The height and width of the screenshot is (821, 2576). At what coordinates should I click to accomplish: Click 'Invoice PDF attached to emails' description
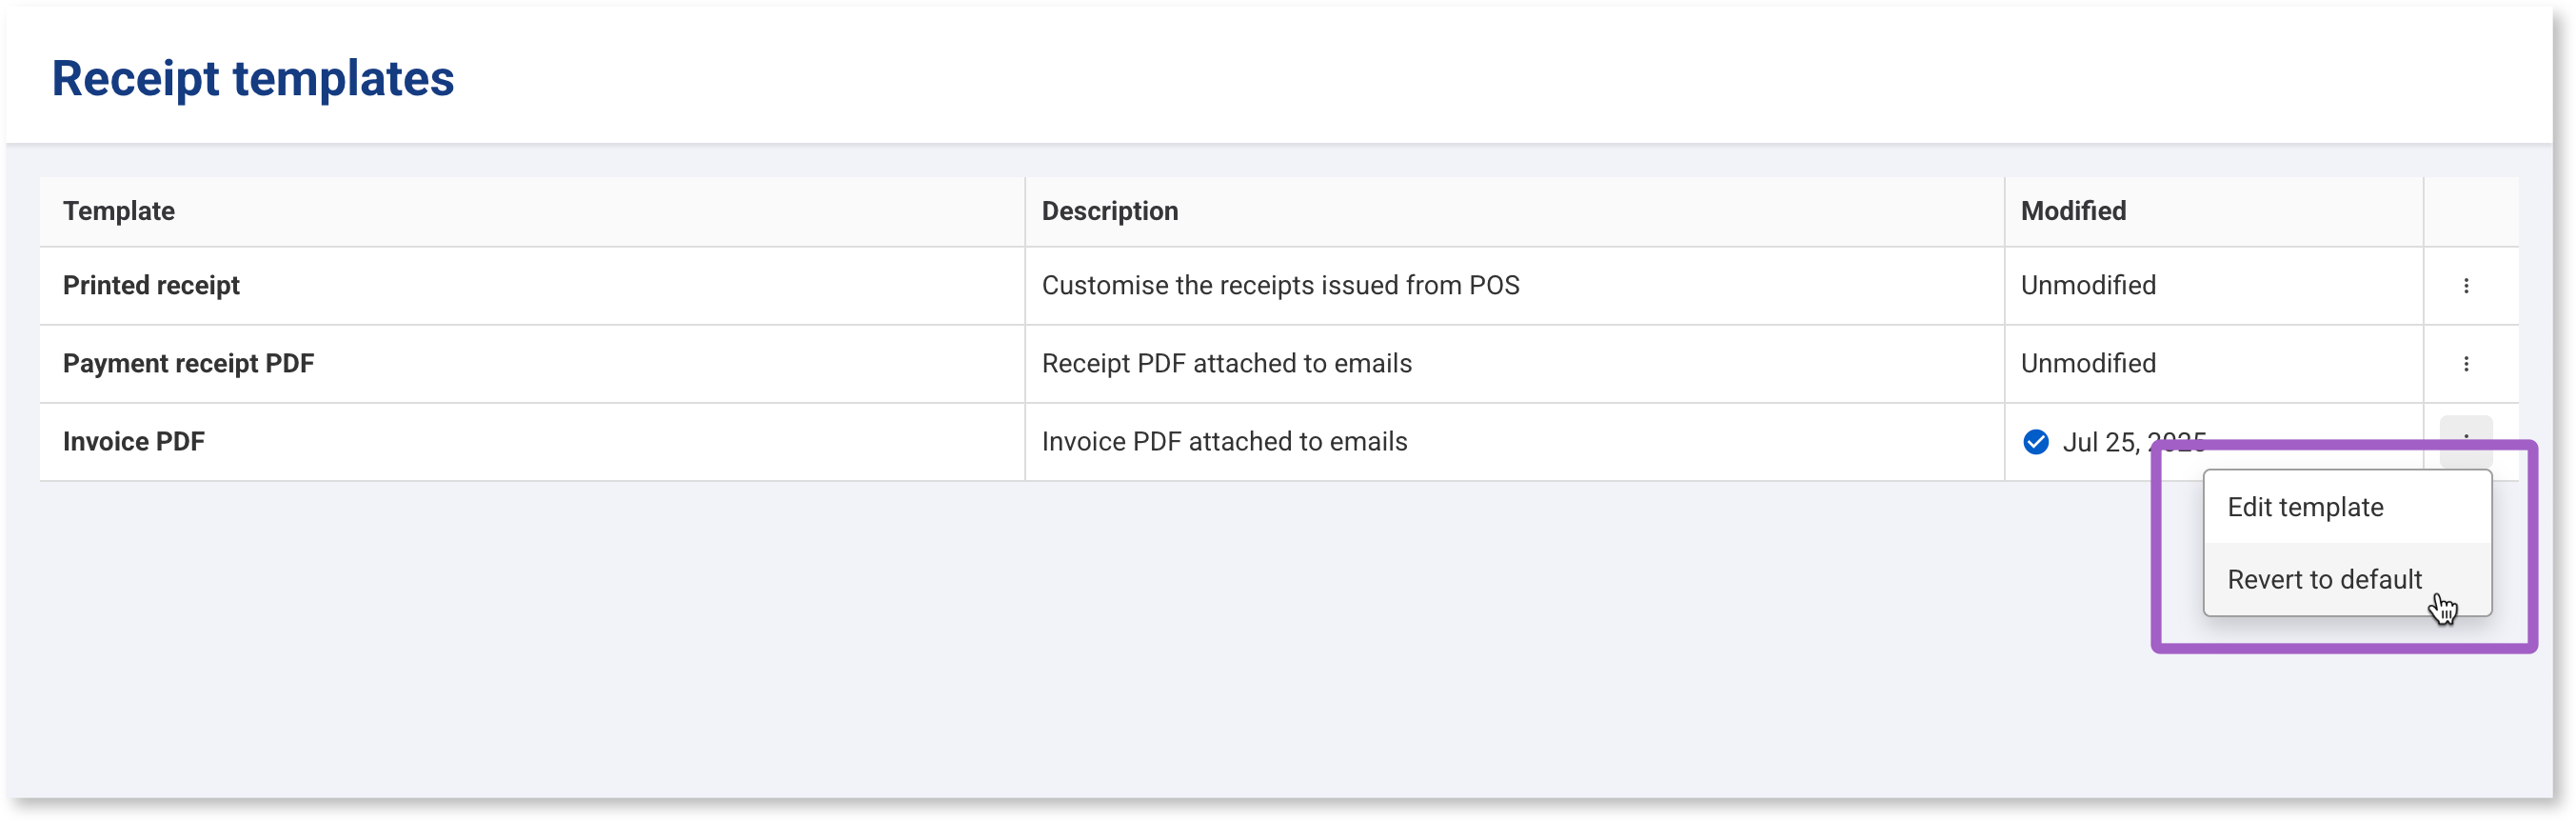[x=1224, y=442]
